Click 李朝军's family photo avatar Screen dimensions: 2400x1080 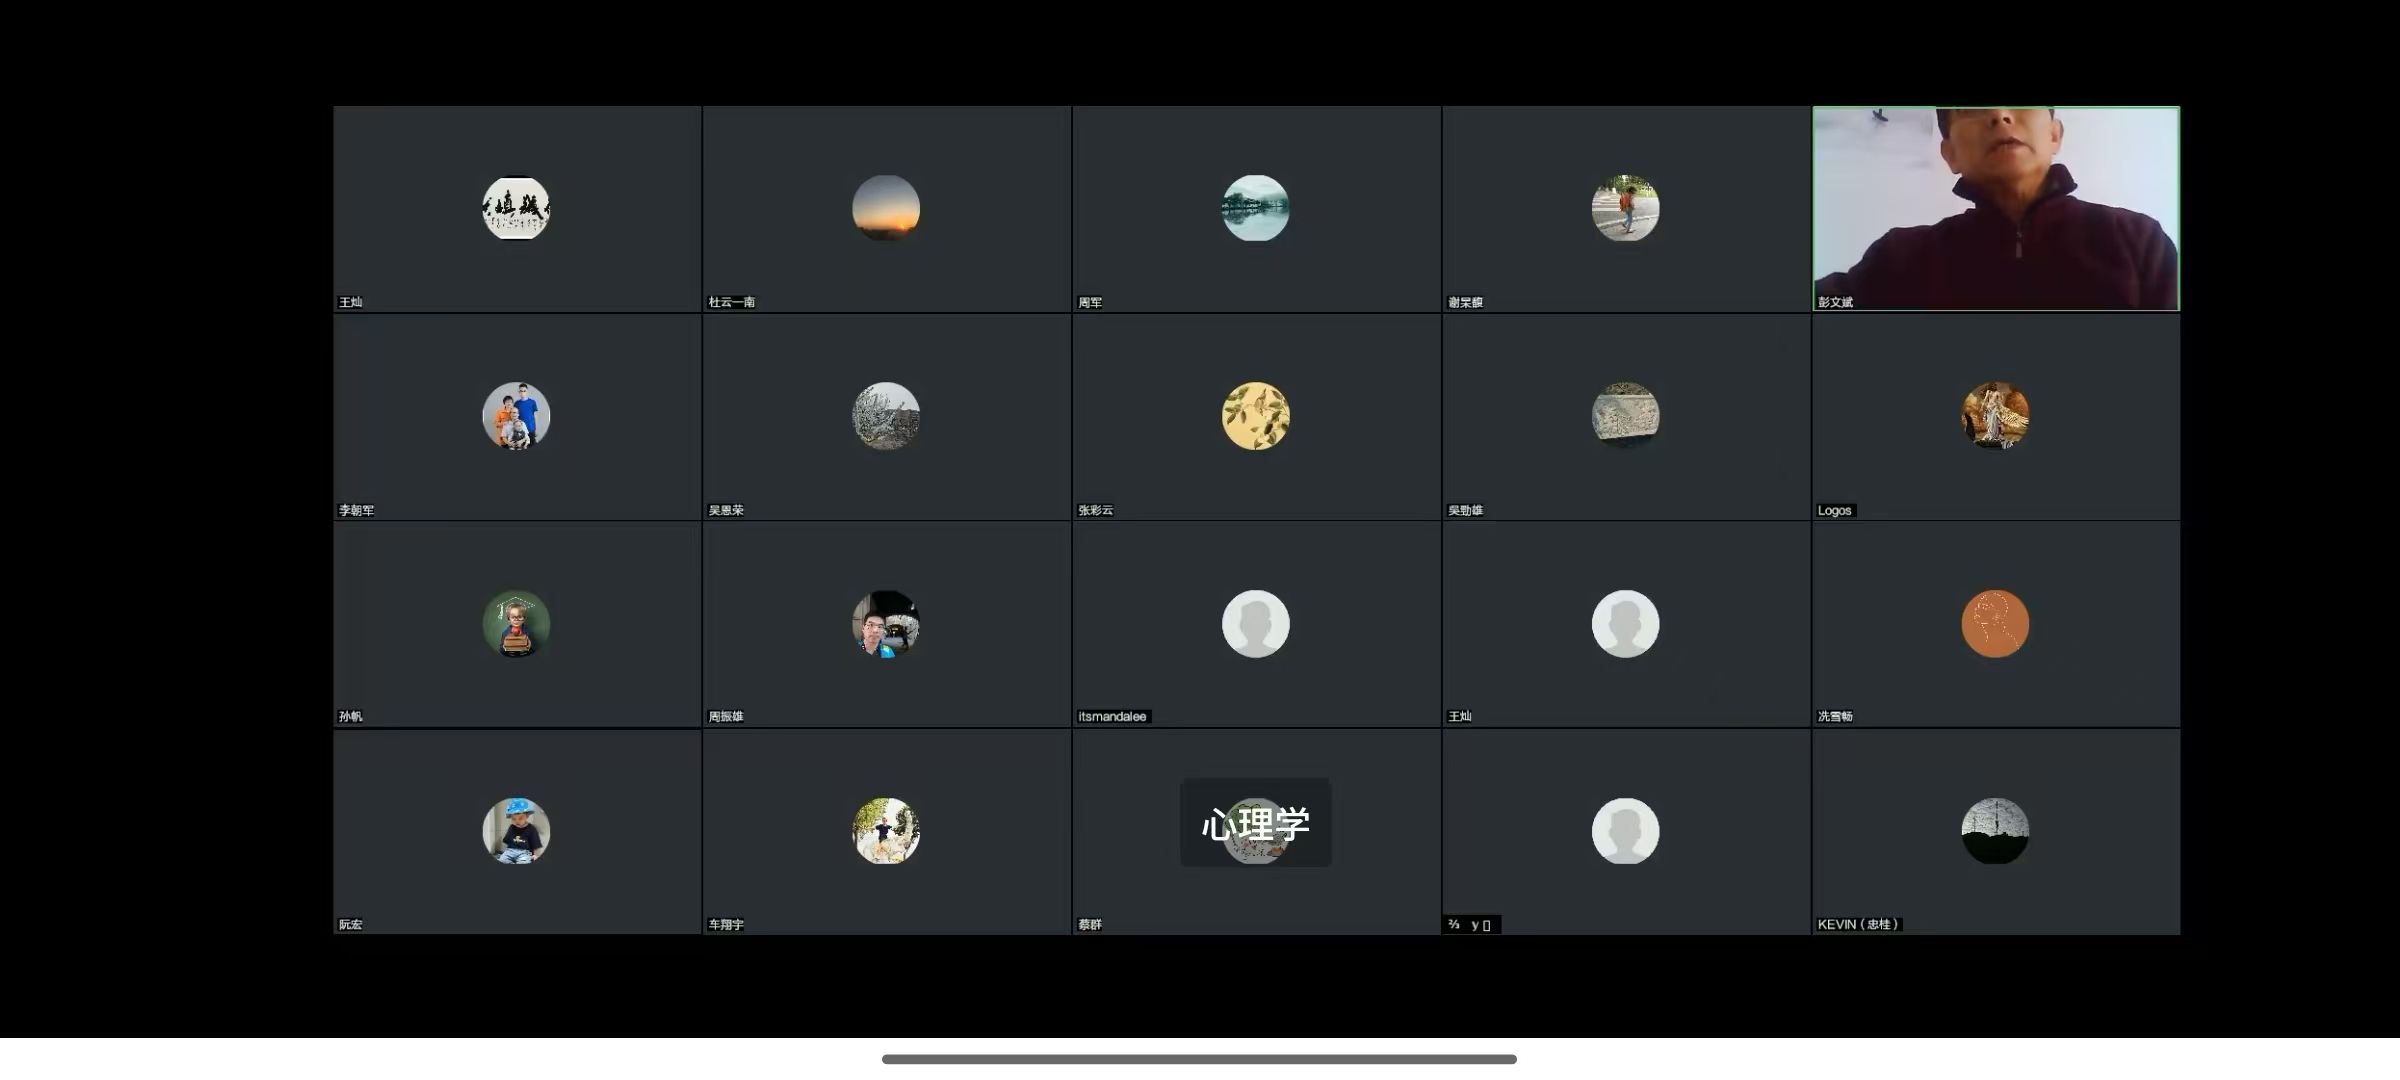516,416
